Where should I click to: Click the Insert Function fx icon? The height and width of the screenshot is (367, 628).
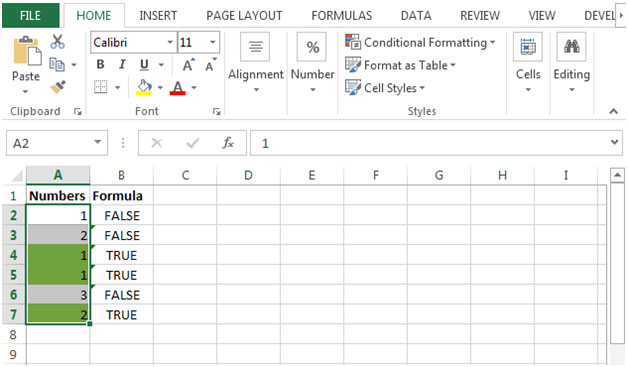pyautogui.click(x=228, y=143)
